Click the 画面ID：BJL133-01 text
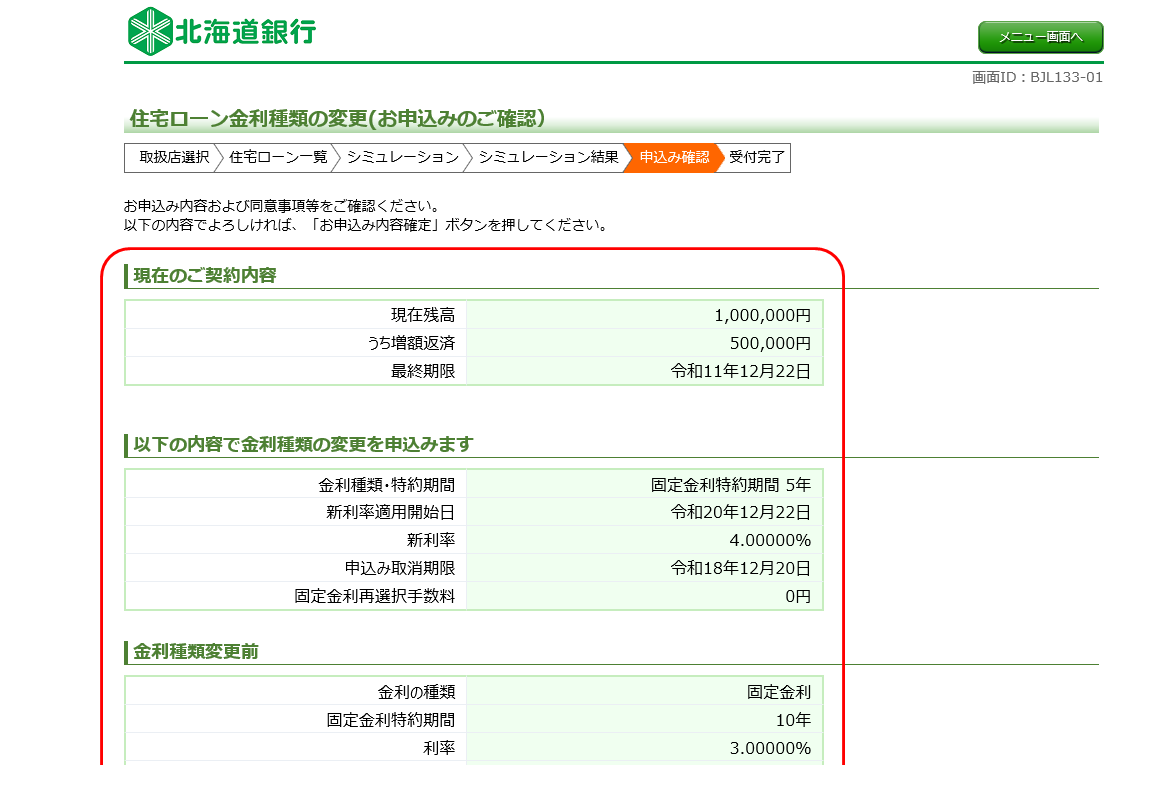The width and height of the screenshot is (1170, 792). pos(1037,78)
